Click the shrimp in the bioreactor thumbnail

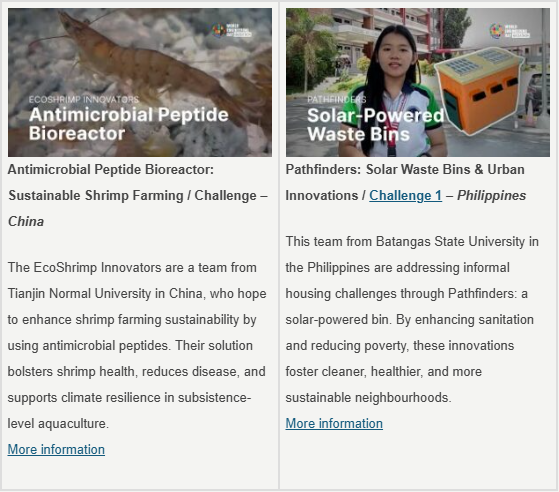coord(150,70)
